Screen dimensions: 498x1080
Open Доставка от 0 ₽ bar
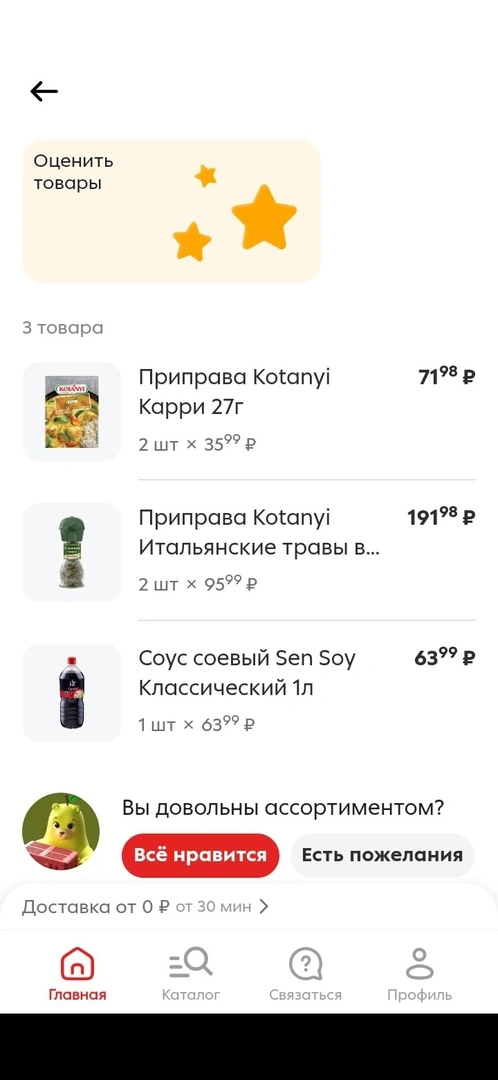point(249,907)
